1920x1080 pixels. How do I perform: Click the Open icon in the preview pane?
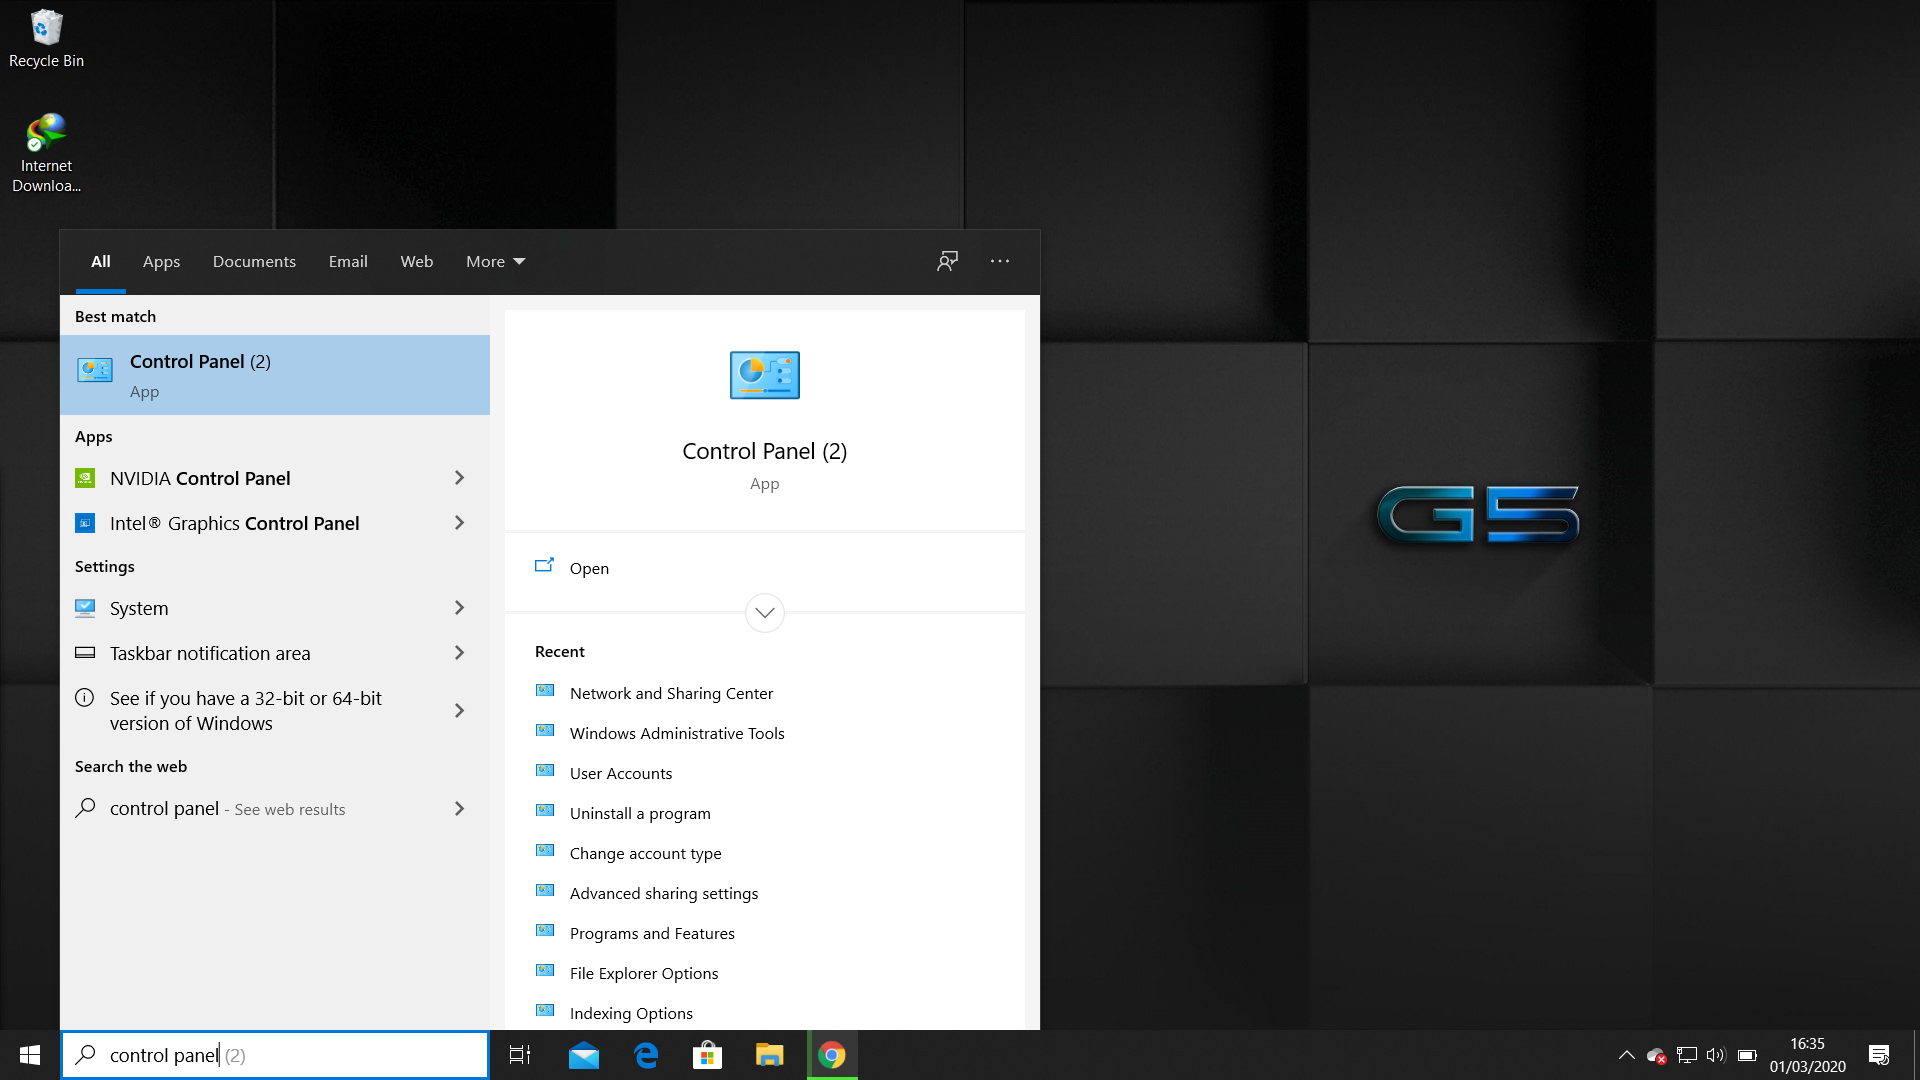coord(544,566)
